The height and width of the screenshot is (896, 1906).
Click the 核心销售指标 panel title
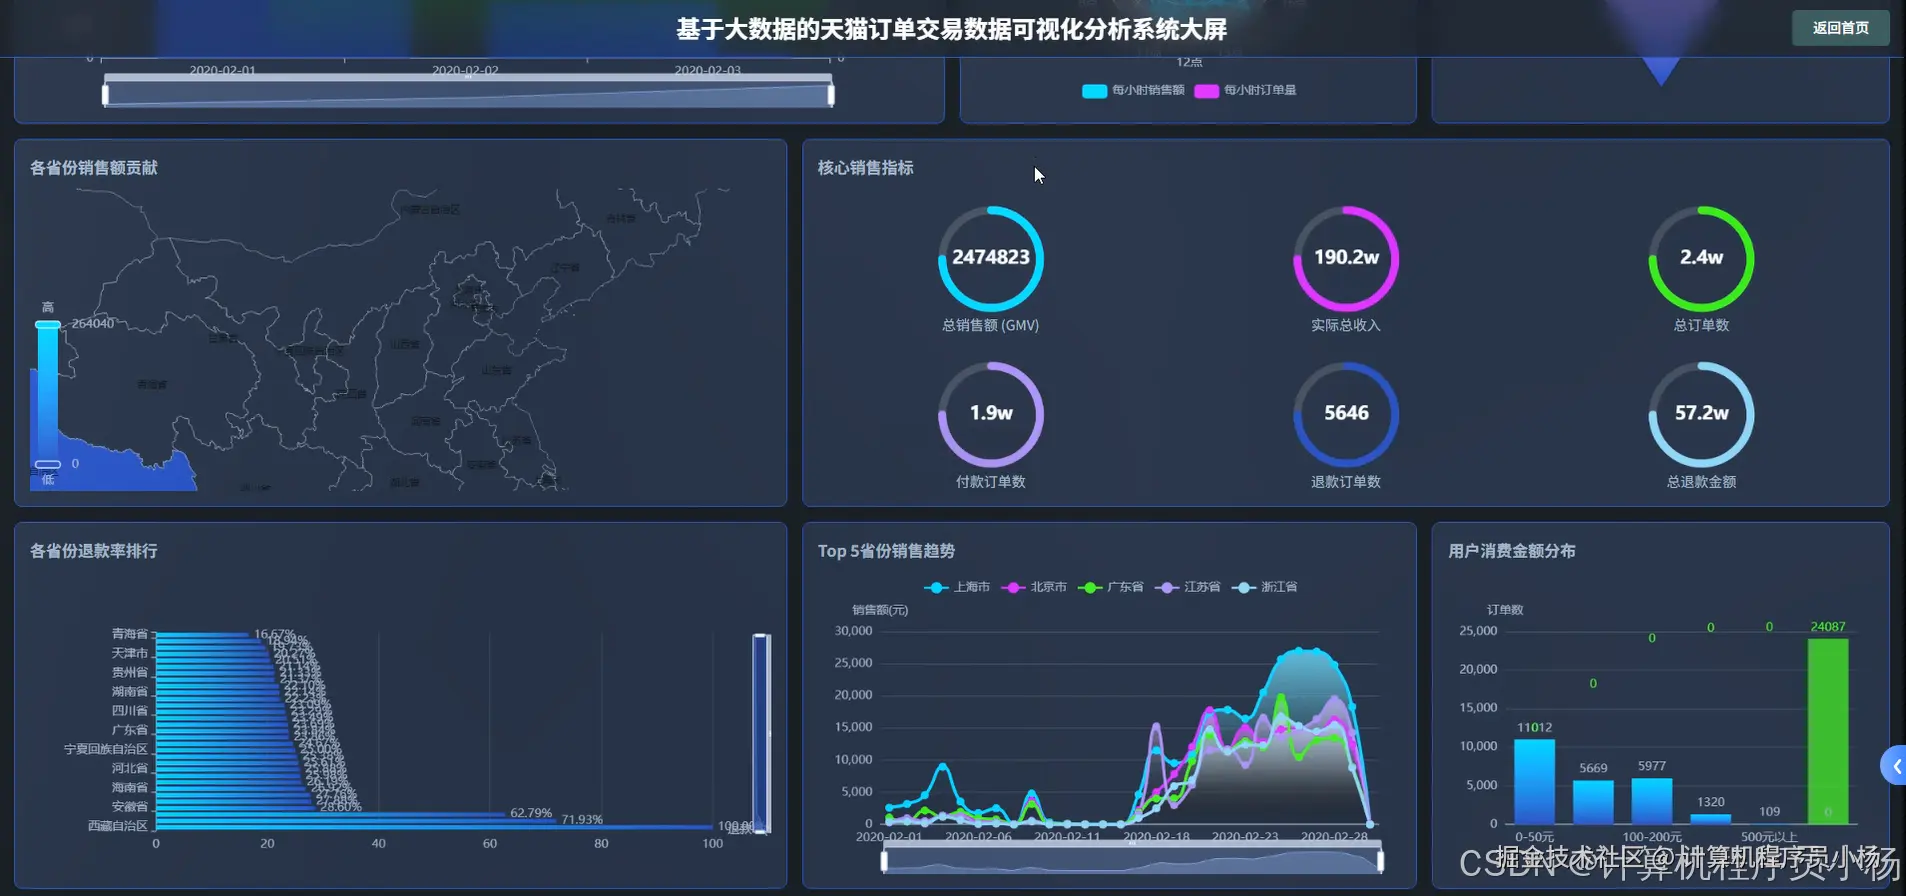click(x=866, y=168)
